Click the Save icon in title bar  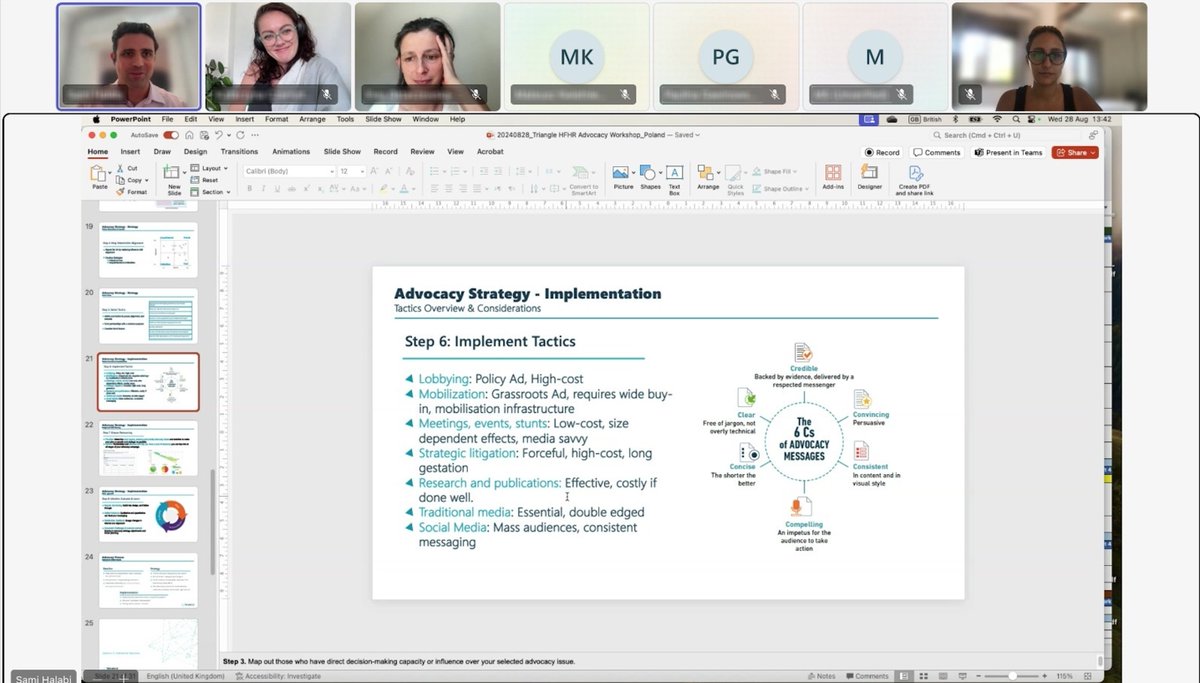point(204,134)
